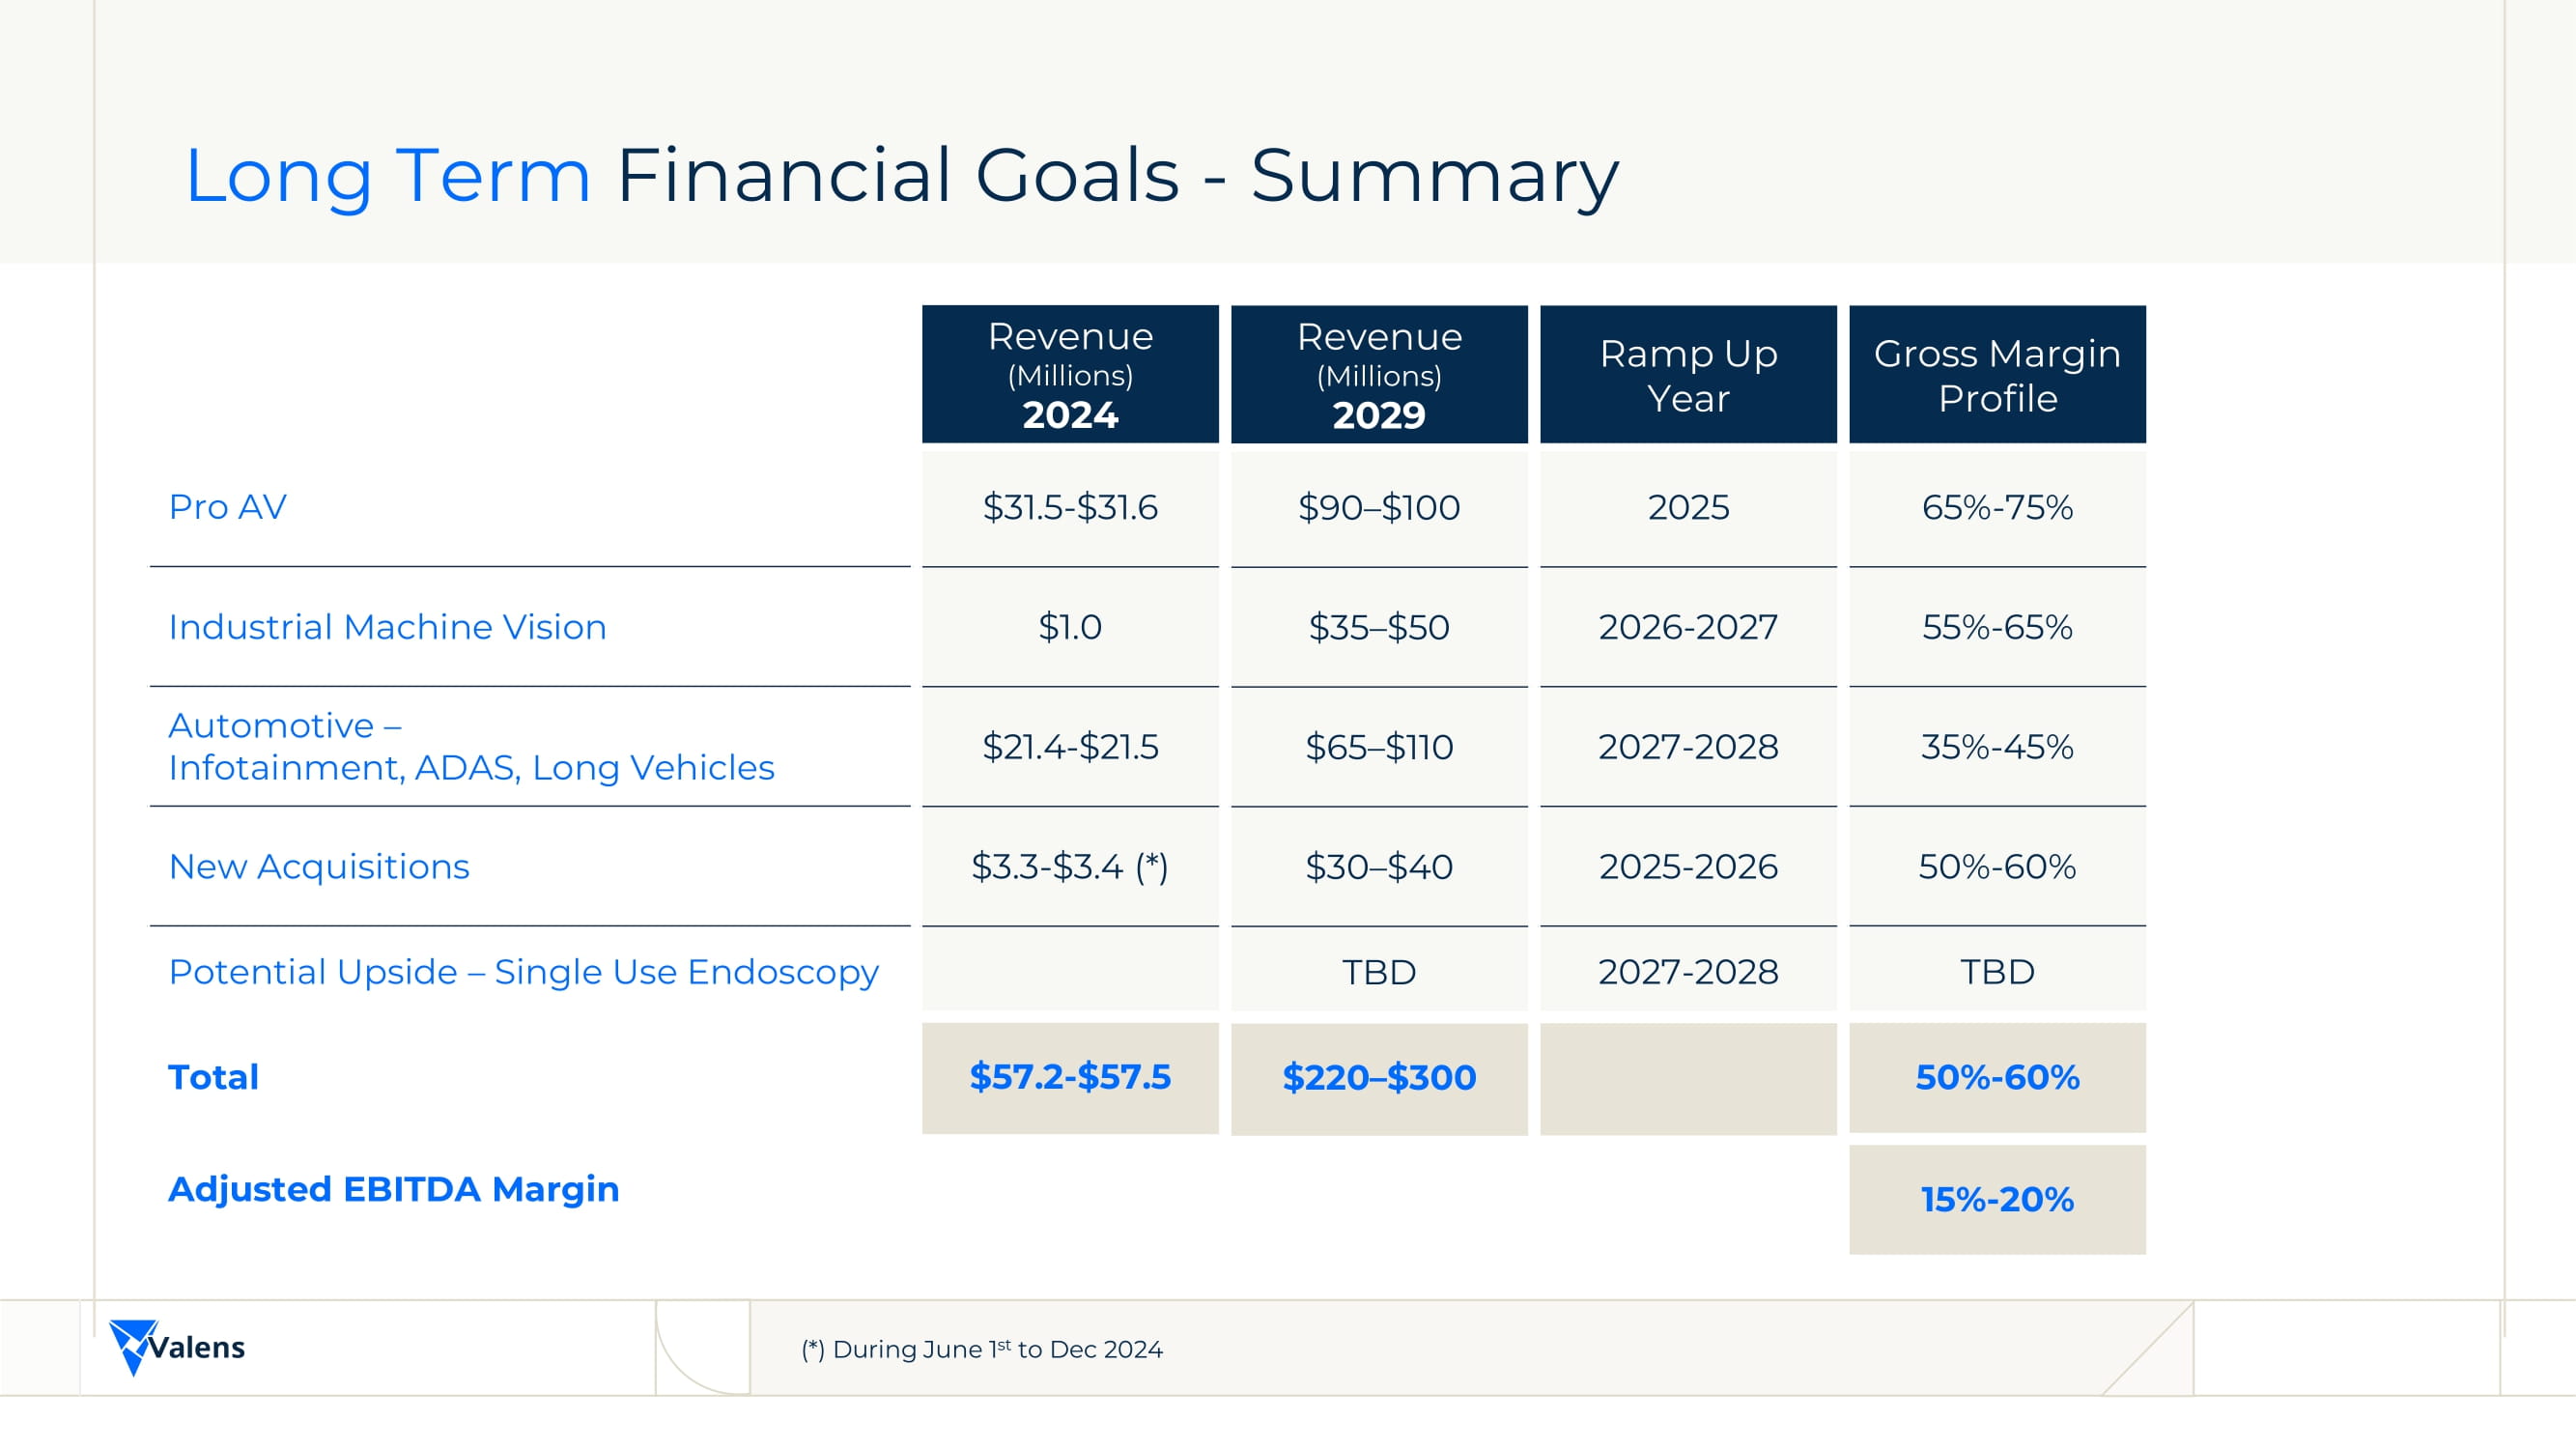Click the Adjusted EBITDA Margin label

click(394, 1189)
